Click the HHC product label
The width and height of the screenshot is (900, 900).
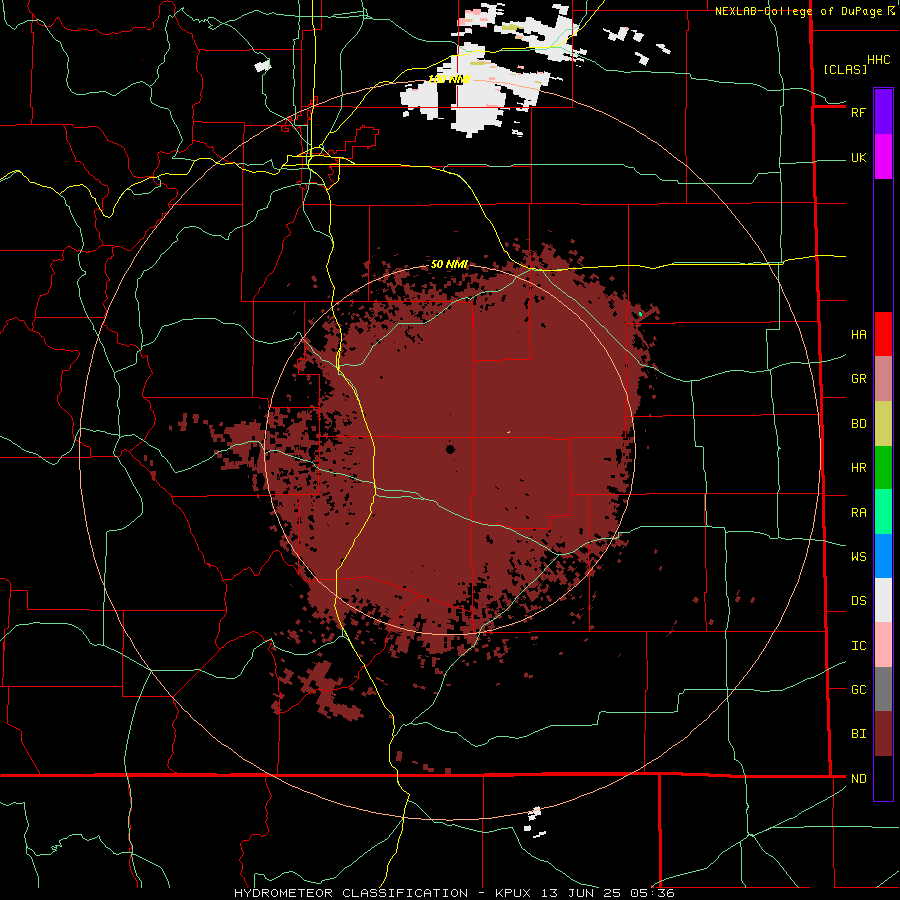[878, 60]
